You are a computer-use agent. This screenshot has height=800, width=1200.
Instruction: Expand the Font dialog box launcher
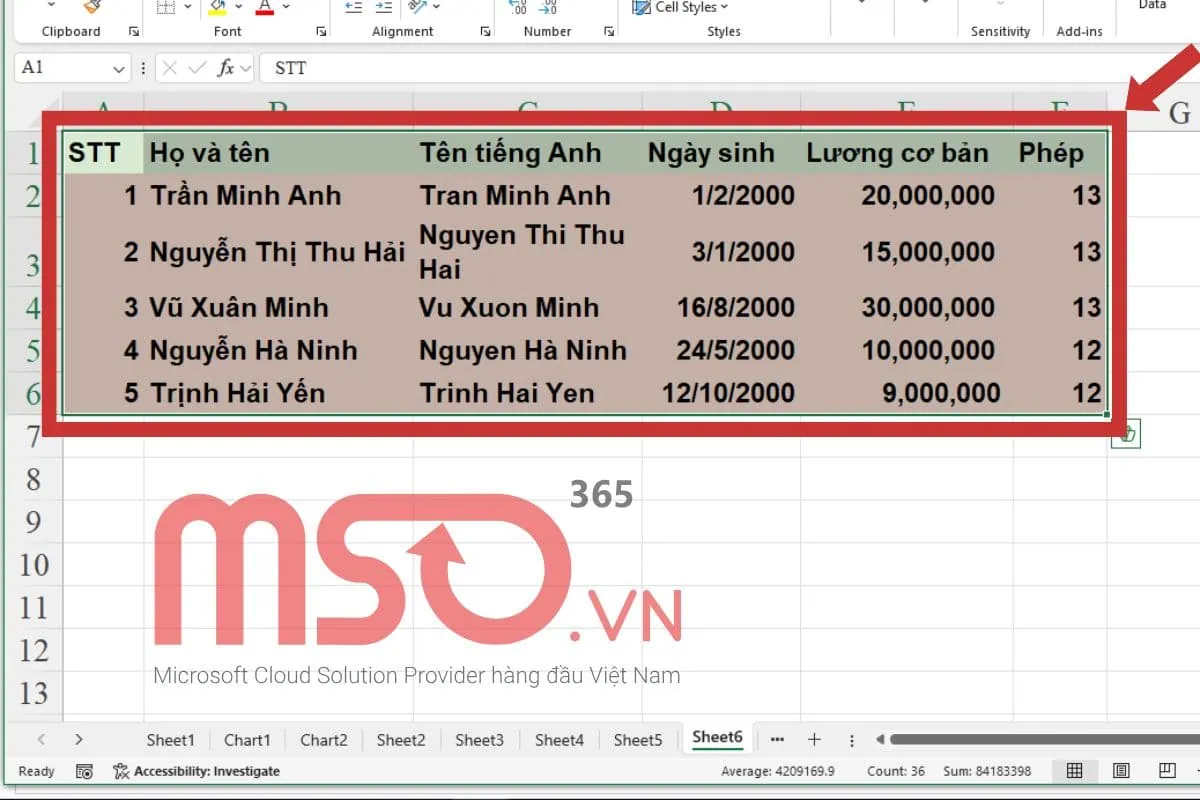point(321,31)
